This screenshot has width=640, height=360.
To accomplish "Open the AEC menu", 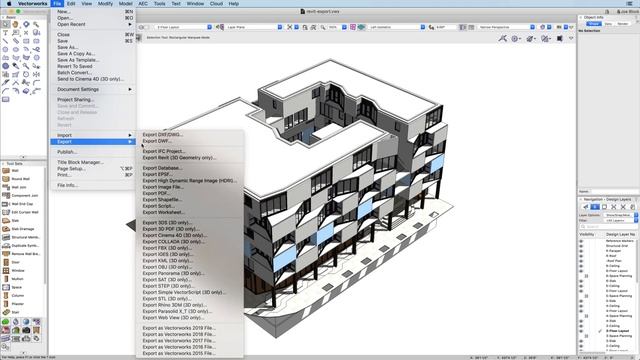I will coord(143,4).
